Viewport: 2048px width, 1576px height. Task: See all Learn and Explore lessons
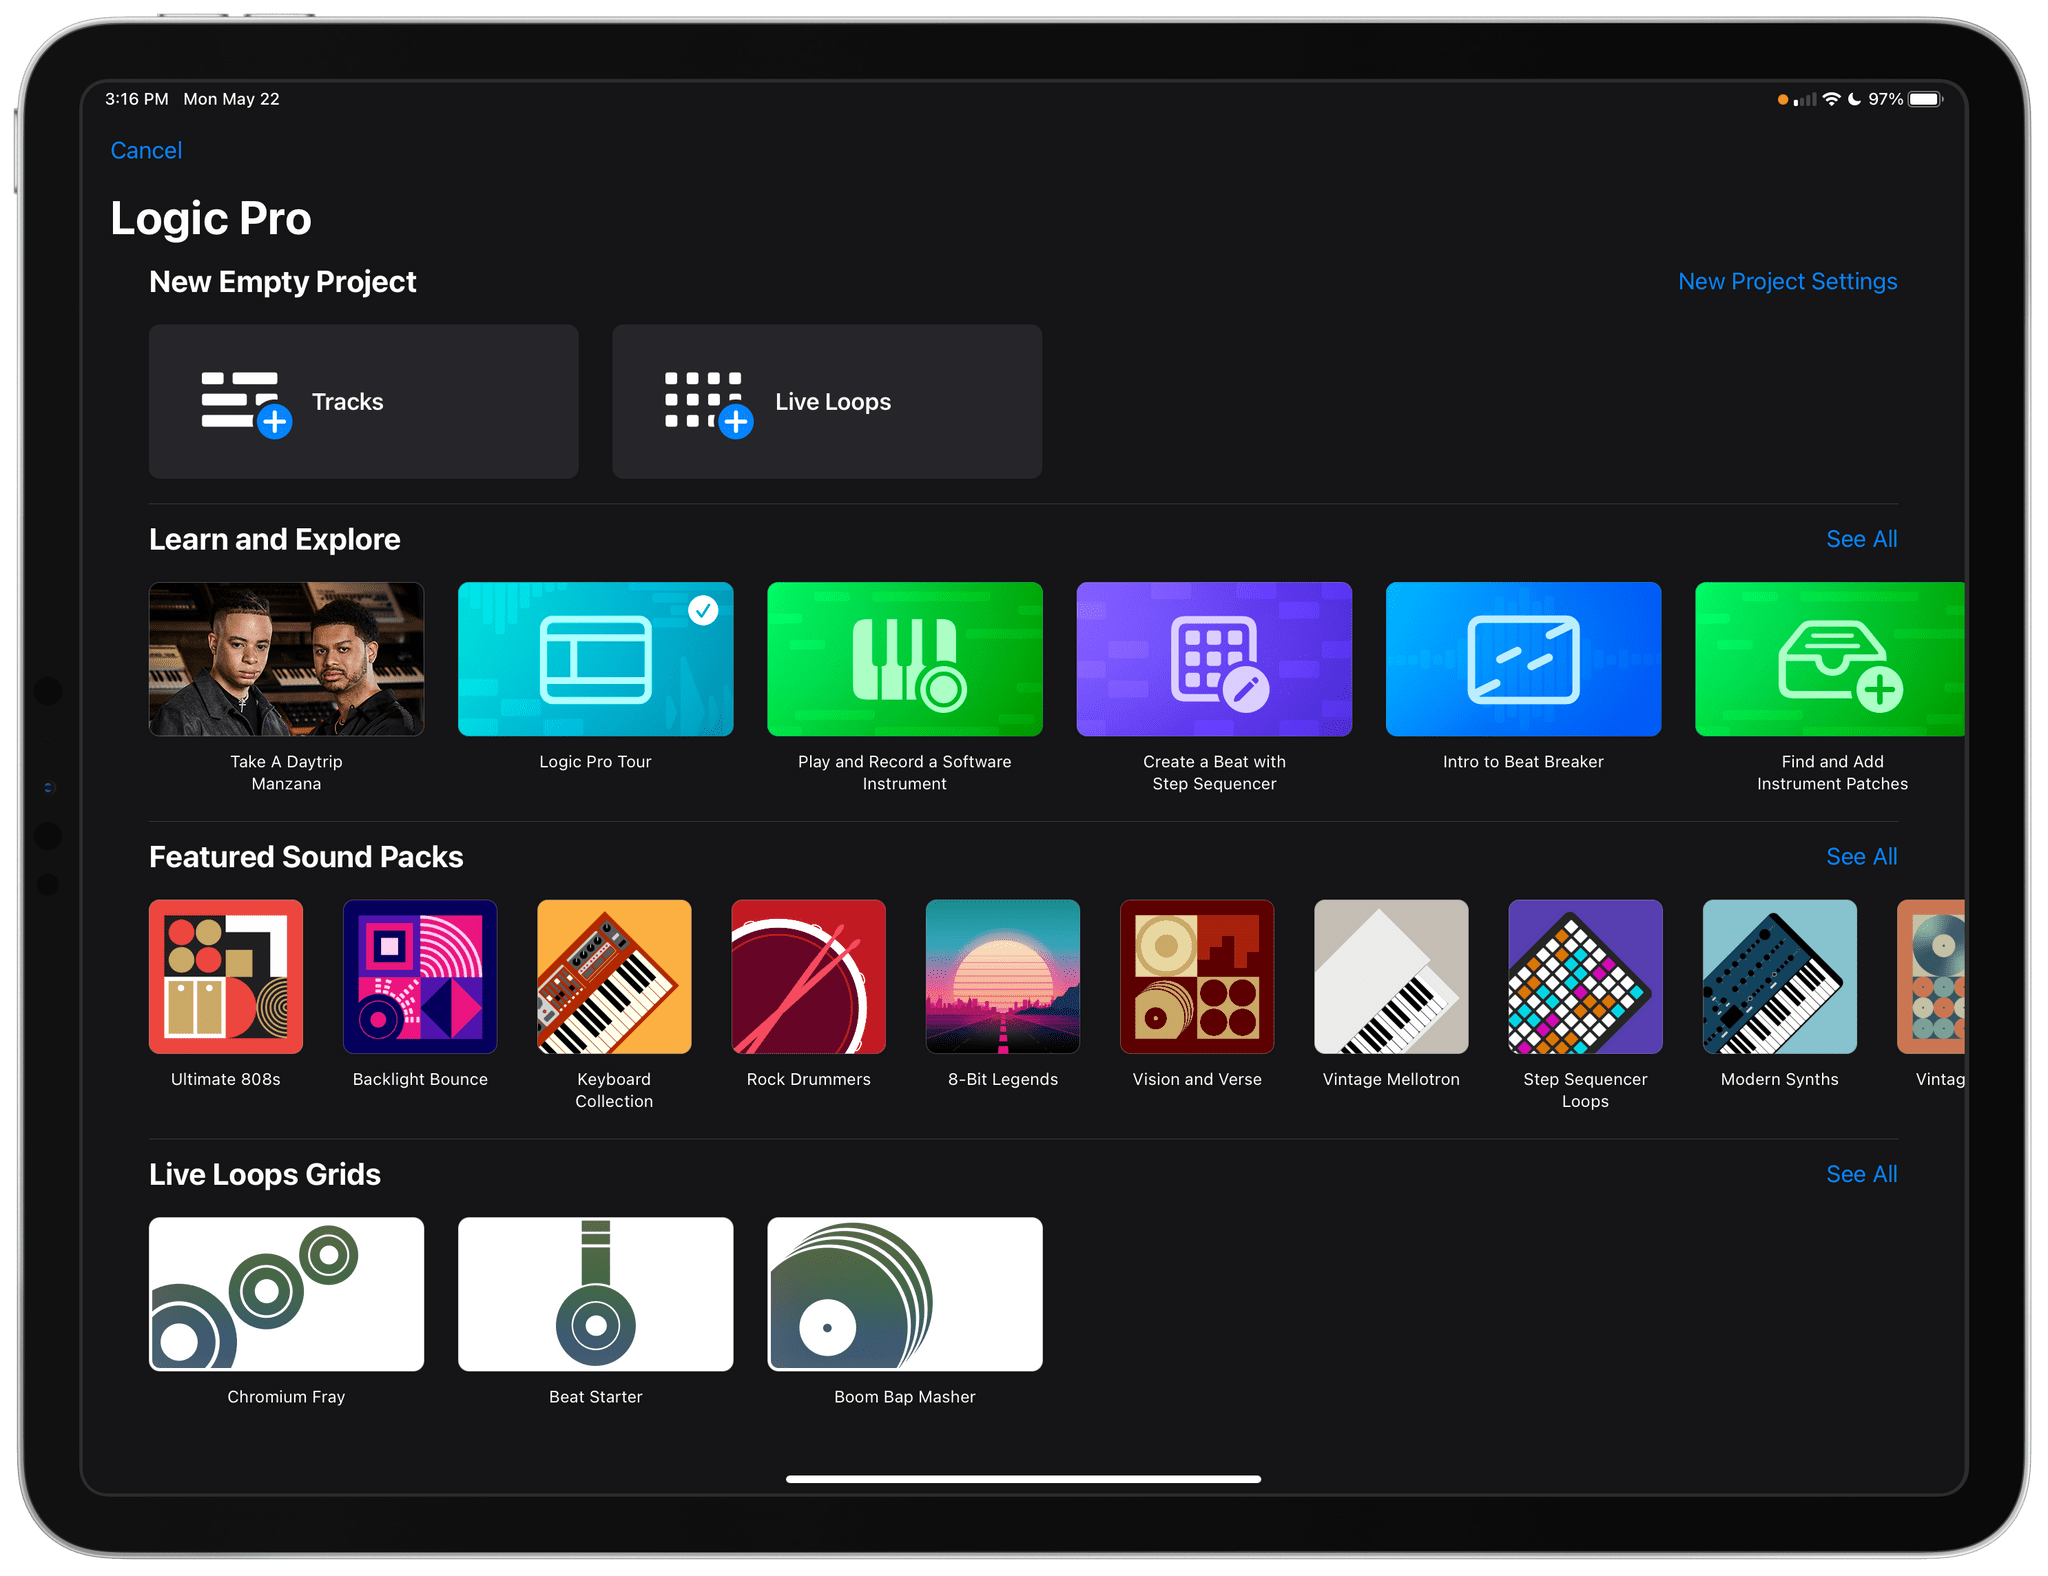(x=1861, y=539)
